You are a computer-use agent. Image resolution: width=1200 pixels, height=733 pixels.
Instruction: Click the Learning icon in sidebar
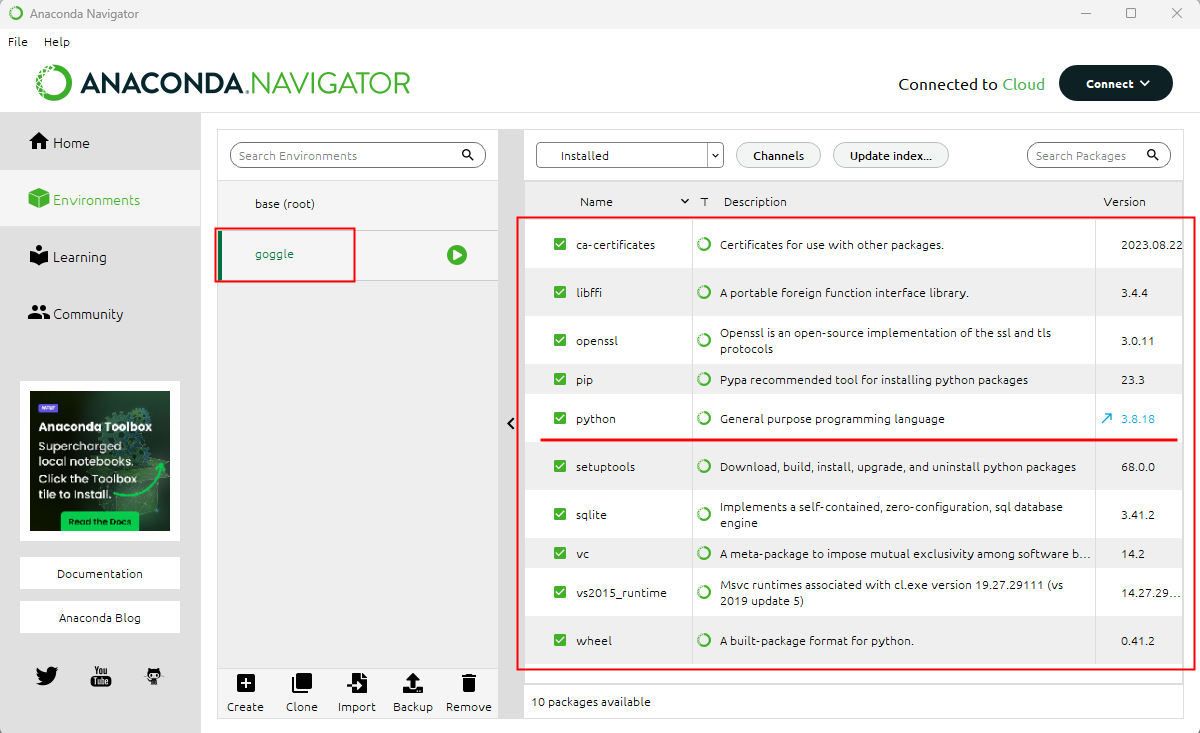click(x=39, y=256)
